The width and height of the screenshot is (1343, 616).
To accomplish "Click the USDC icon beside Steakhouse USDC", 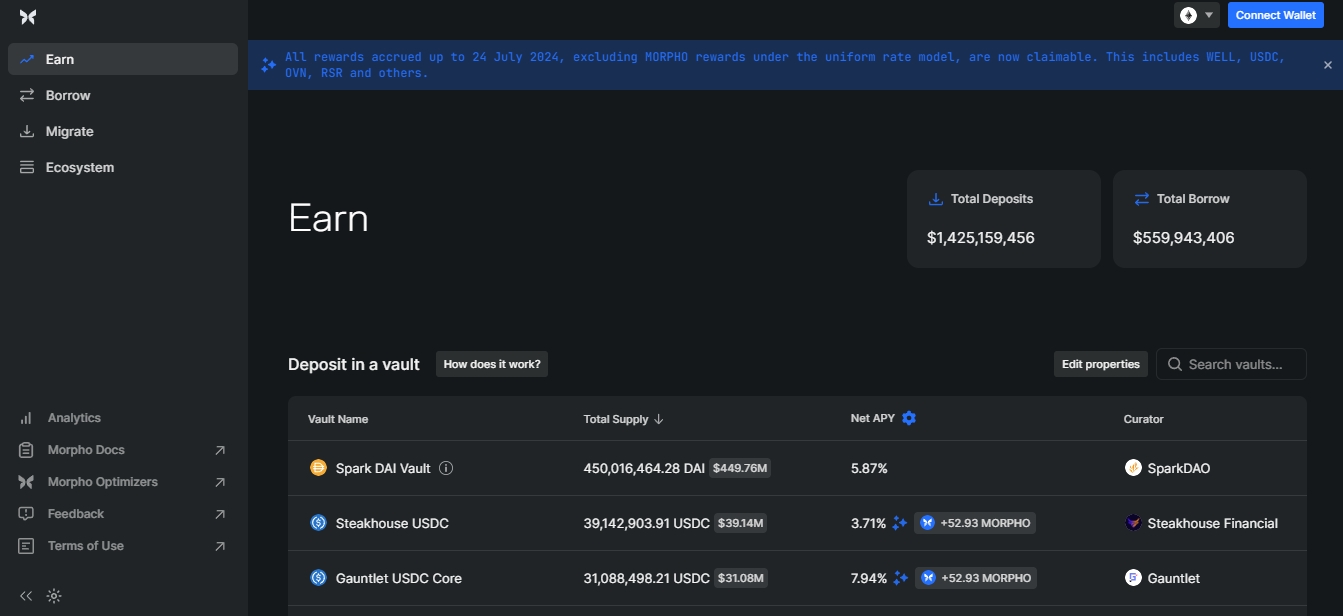I will tap(319, 522).
